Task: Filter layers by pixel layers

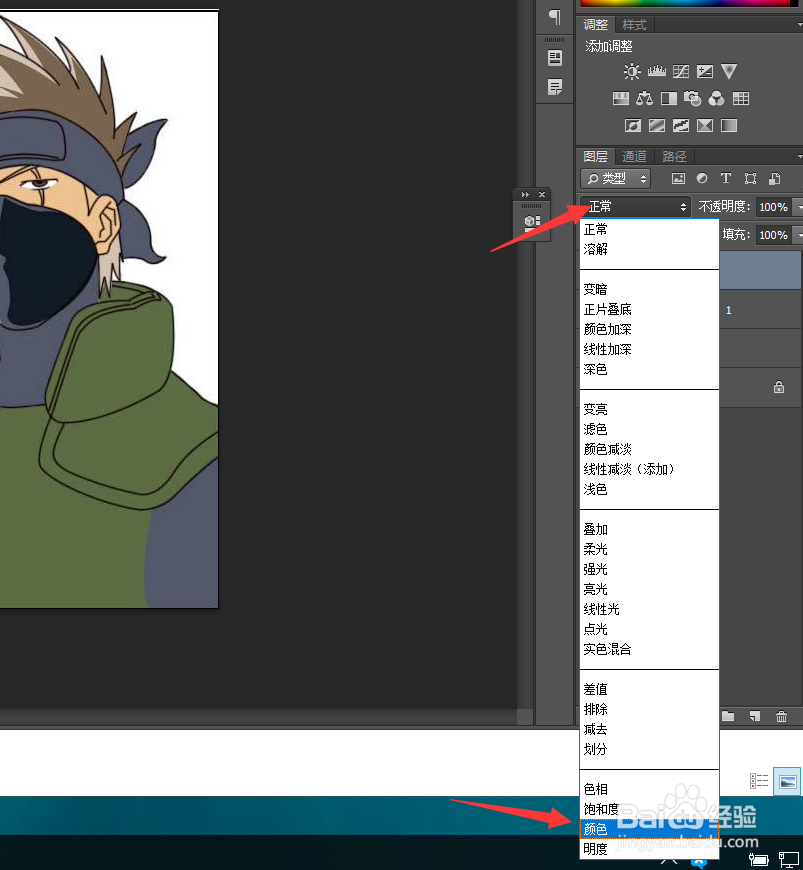Action: (678, 179)
